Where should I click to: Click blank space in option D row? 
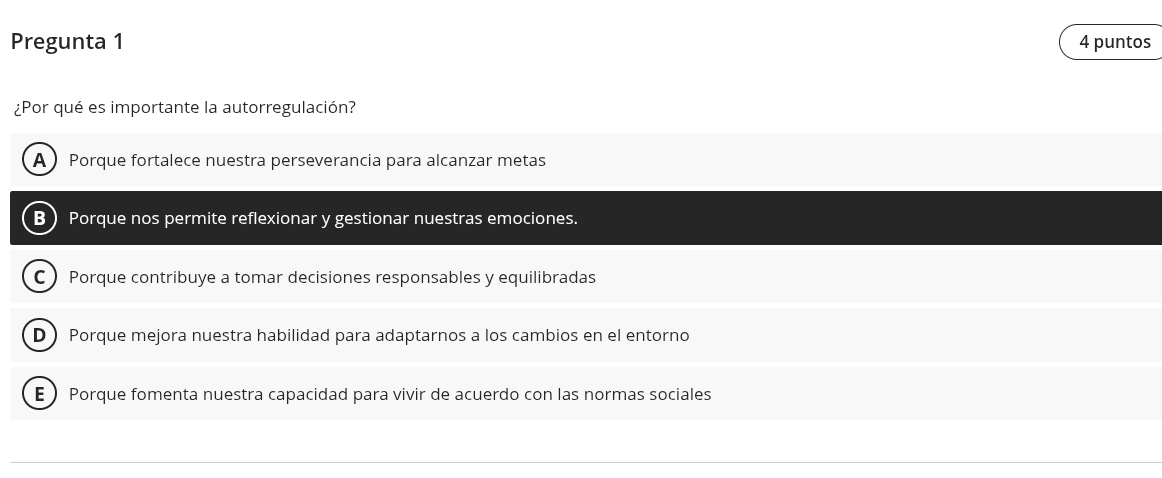pos(926,335)
